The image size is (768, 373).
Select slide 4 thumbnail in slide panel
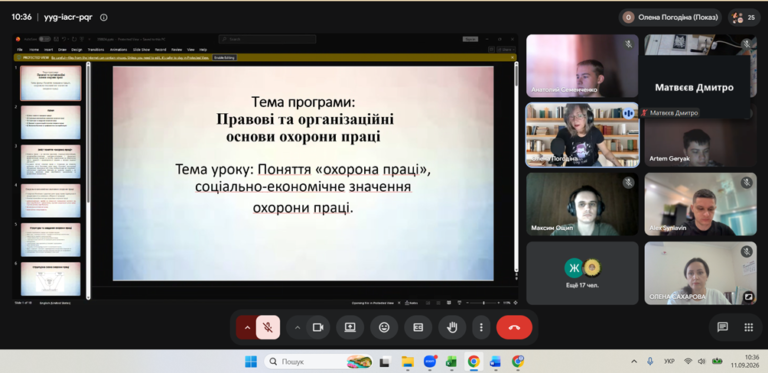pyautogui.click(x=50, y=200)
